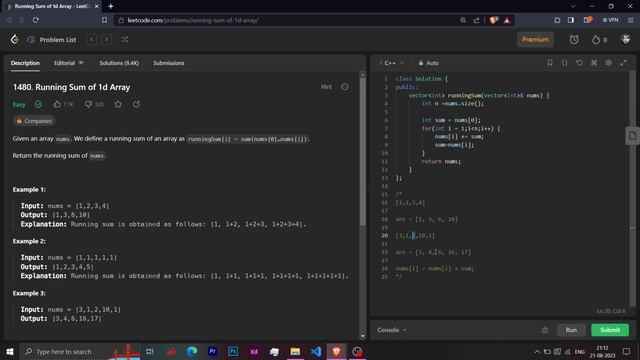Screen dimensions: 640x360
Task: Open the streak flame counter
Action: 600,40
